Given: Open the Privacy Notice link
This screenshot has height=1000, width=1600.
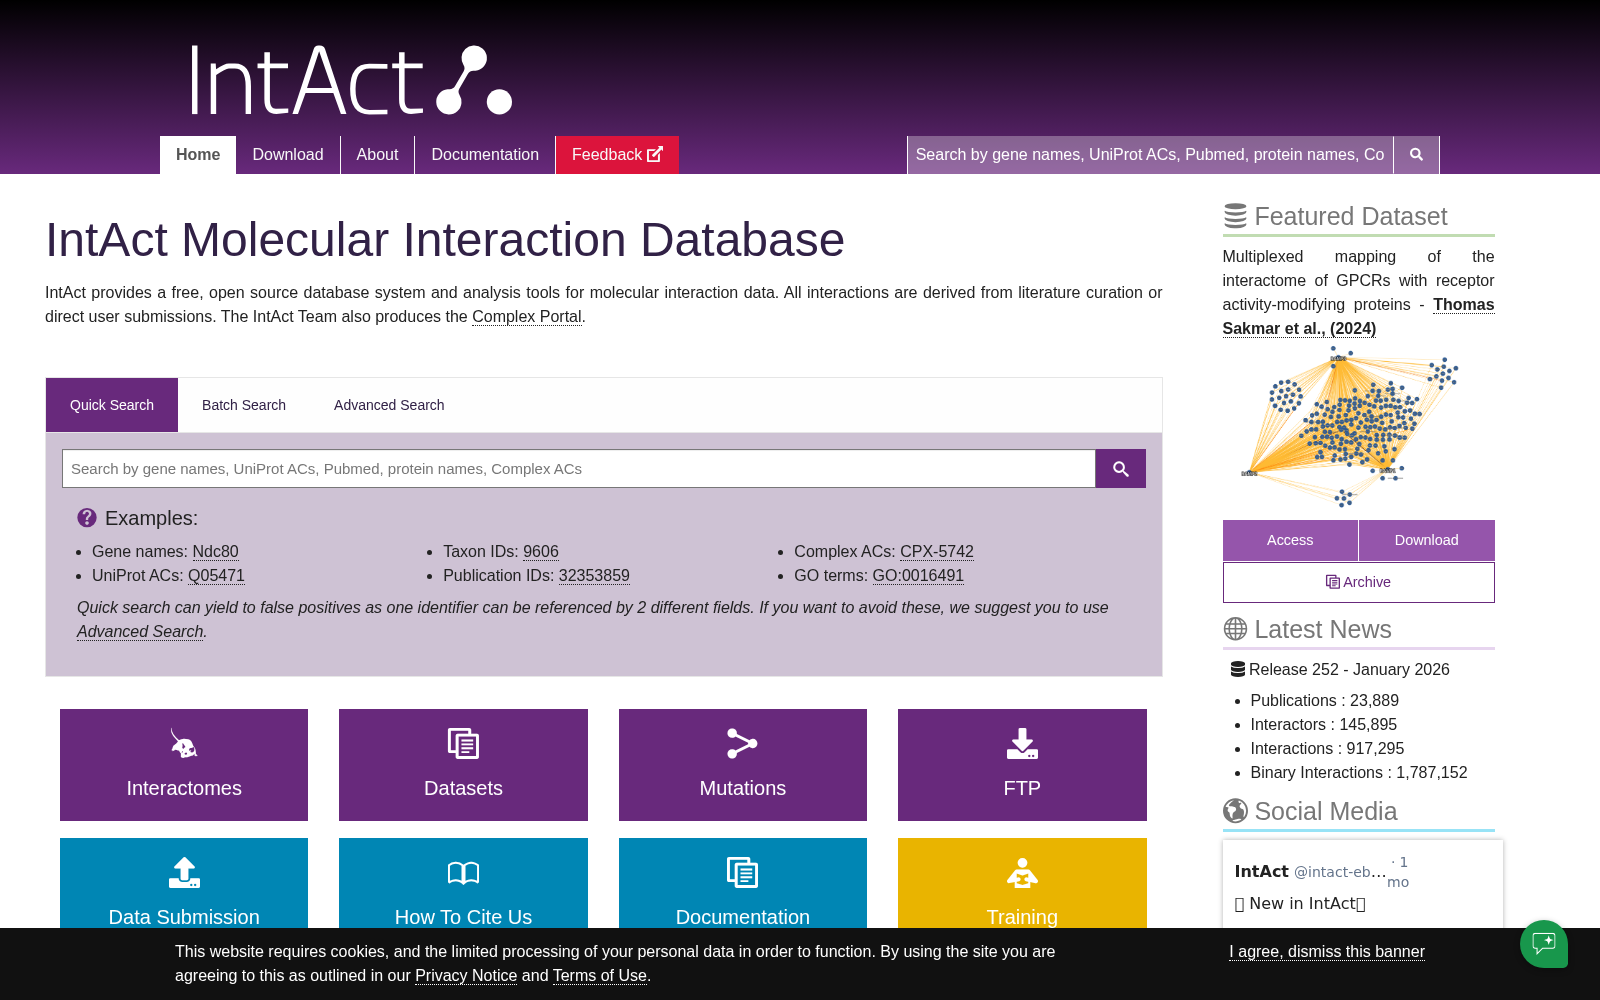Looking at the screenshot, I should [466, 976].
